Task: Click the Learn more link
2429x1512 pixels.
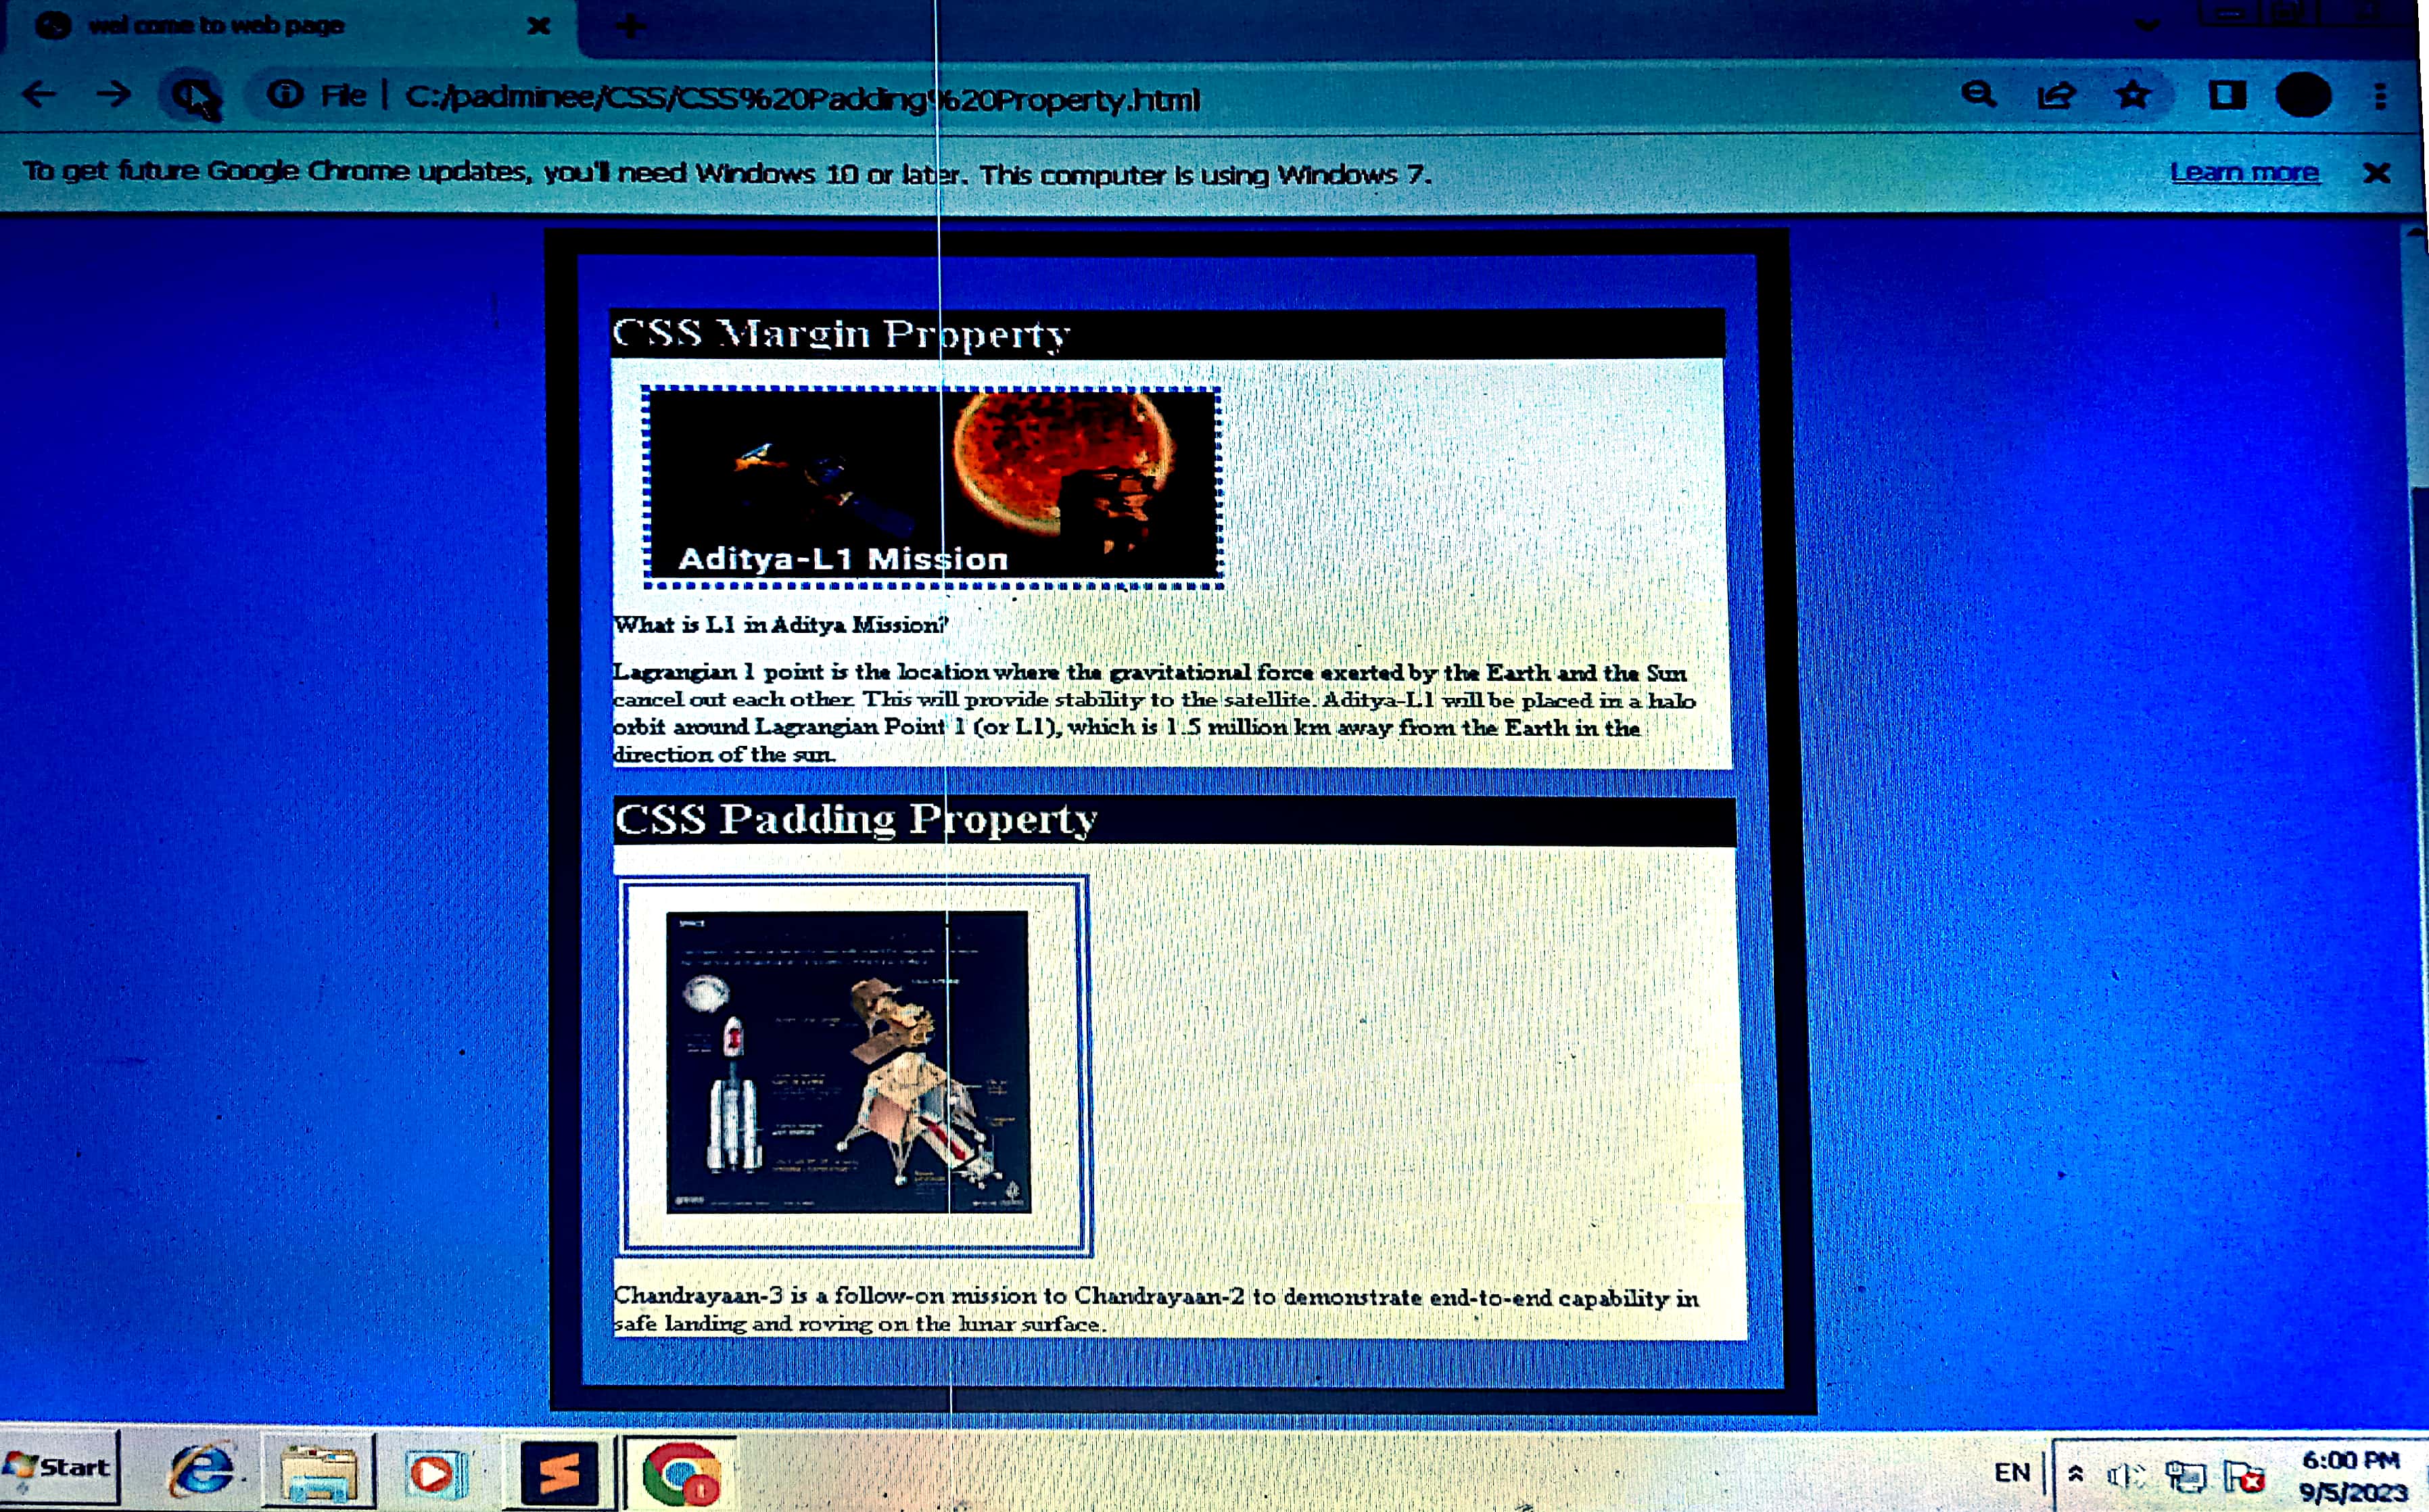Action: (x=2243, y=173)
